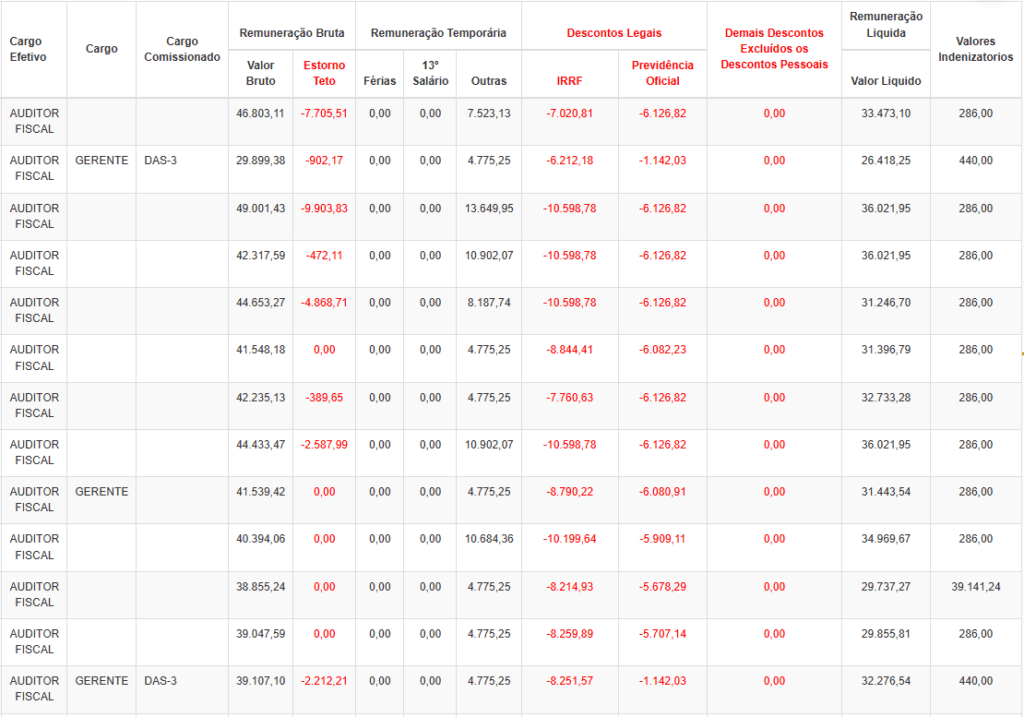Image resolution: width=1024 pixels, height=717 pixels.
Task: Click the Estorno Teto value -9.903,83
Action: [x=324, y=208]
